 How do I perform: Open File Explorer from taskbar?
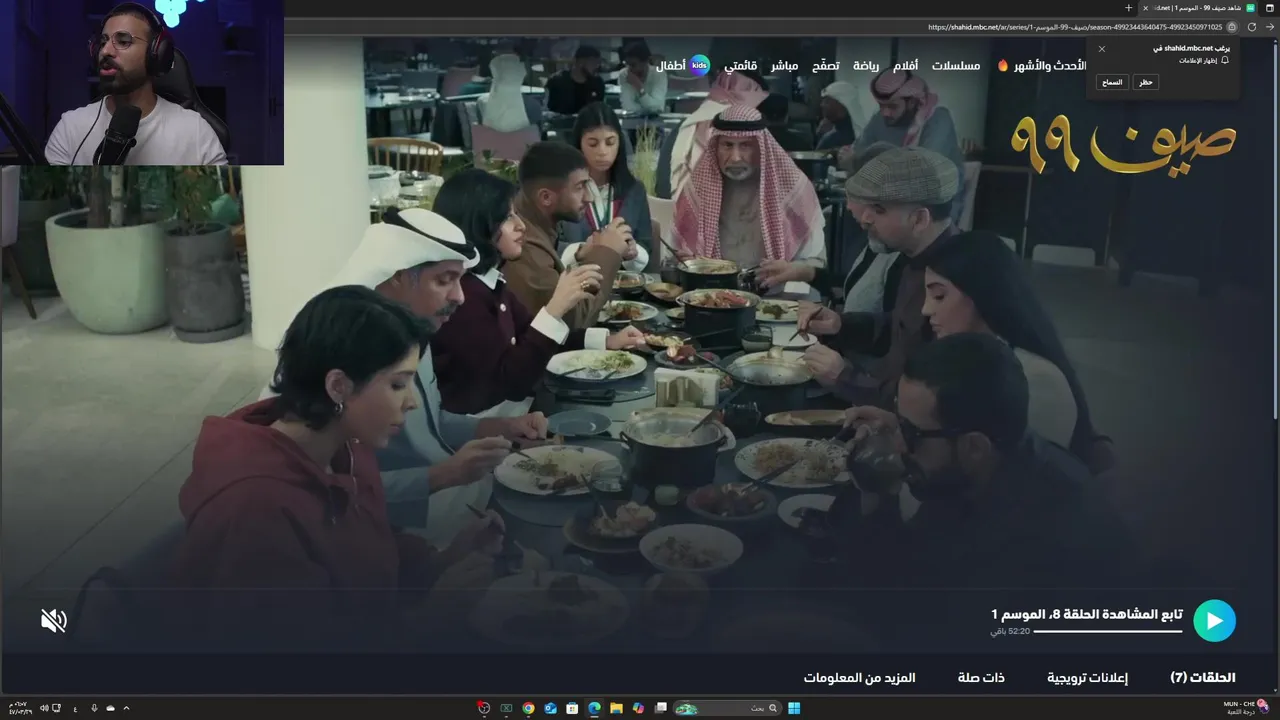(616, 708)
